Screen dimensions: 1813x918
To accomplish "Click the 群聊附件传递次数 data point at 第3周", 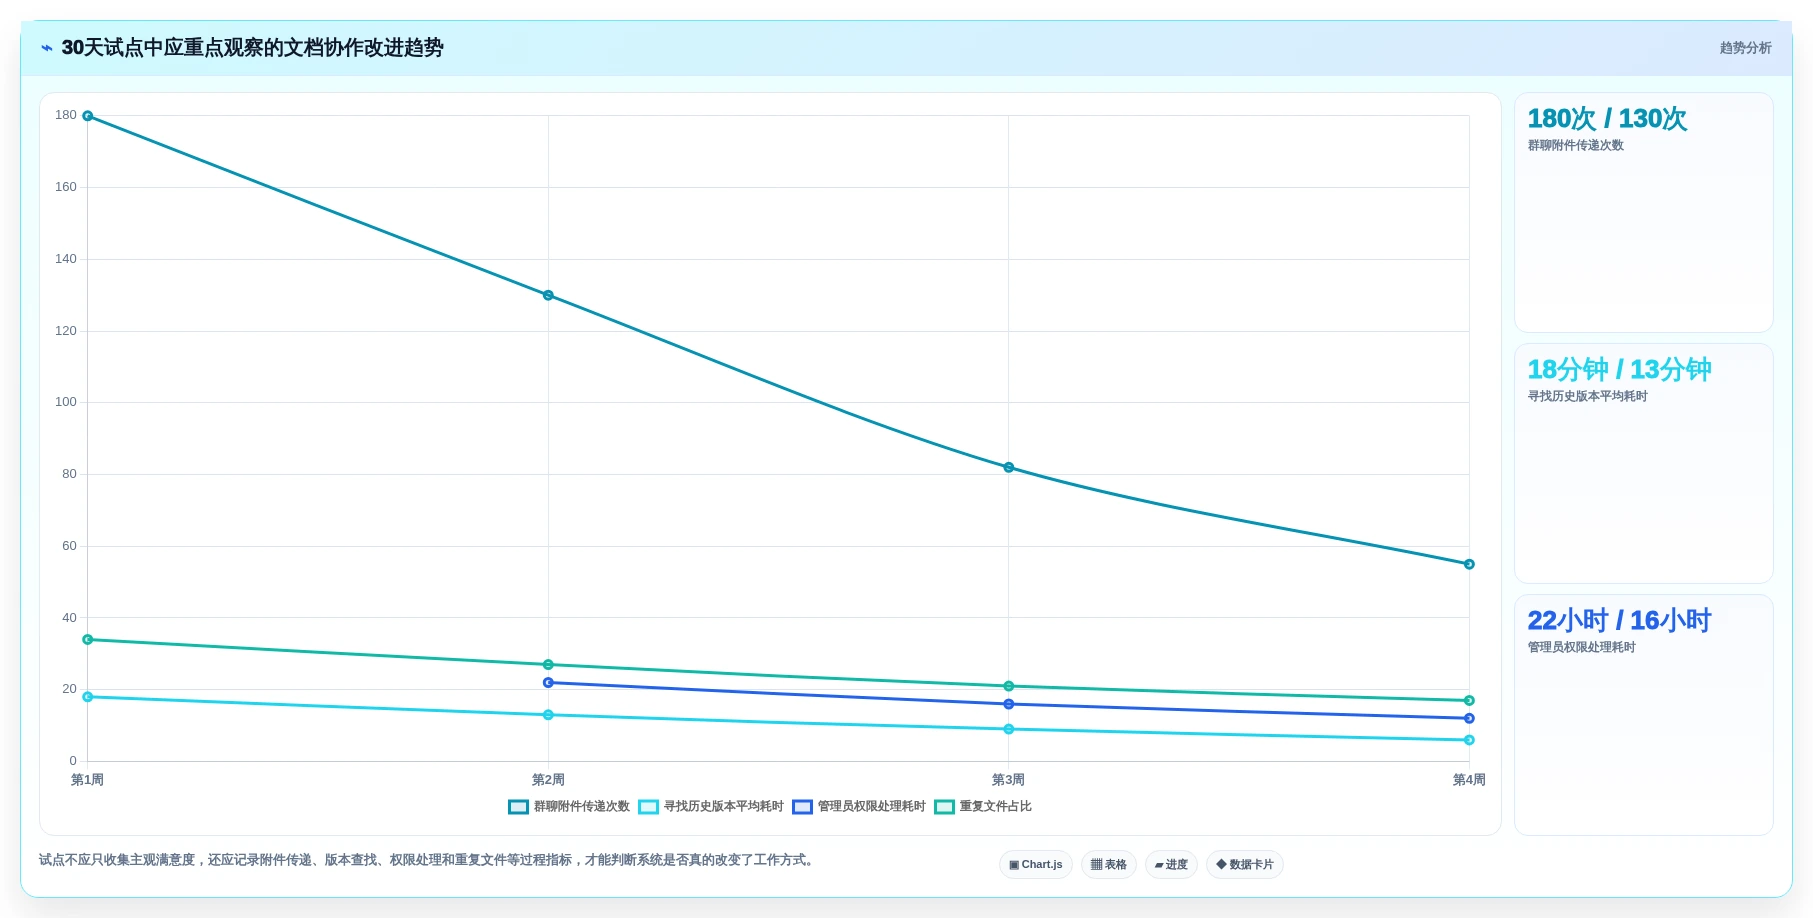I will click(1009, 467).
